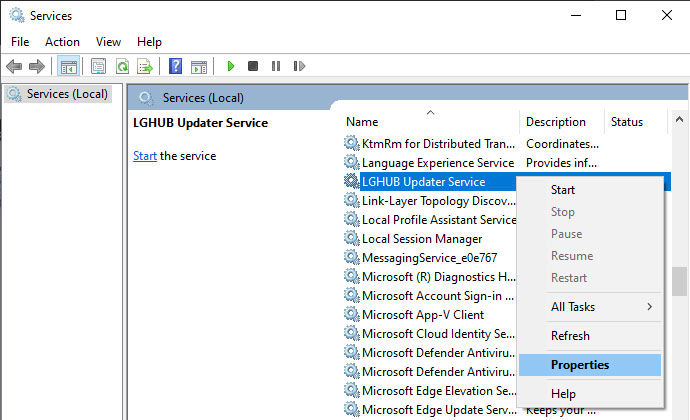Select the Microsoft (R) Diagnostics H... name
Screen dimensions: 690x420
439,277
